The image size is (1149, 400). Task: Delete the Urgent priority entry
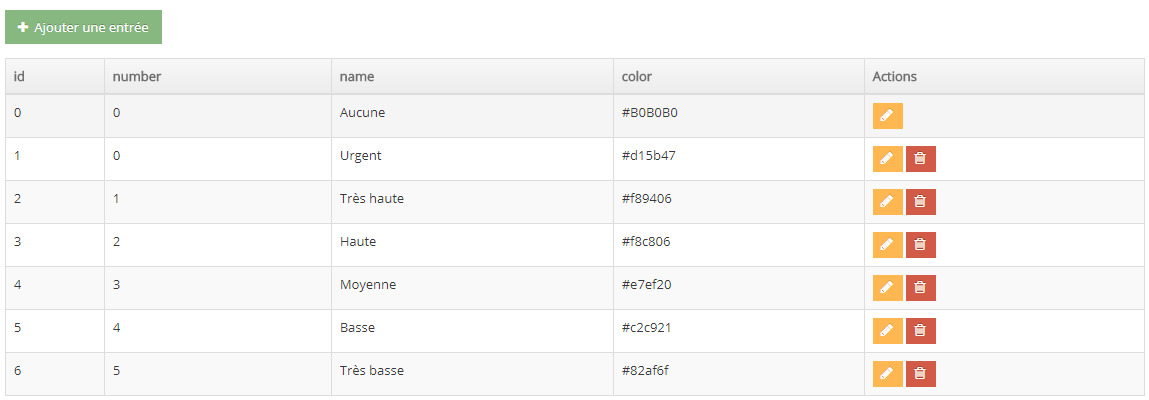(x=920, y=159)
